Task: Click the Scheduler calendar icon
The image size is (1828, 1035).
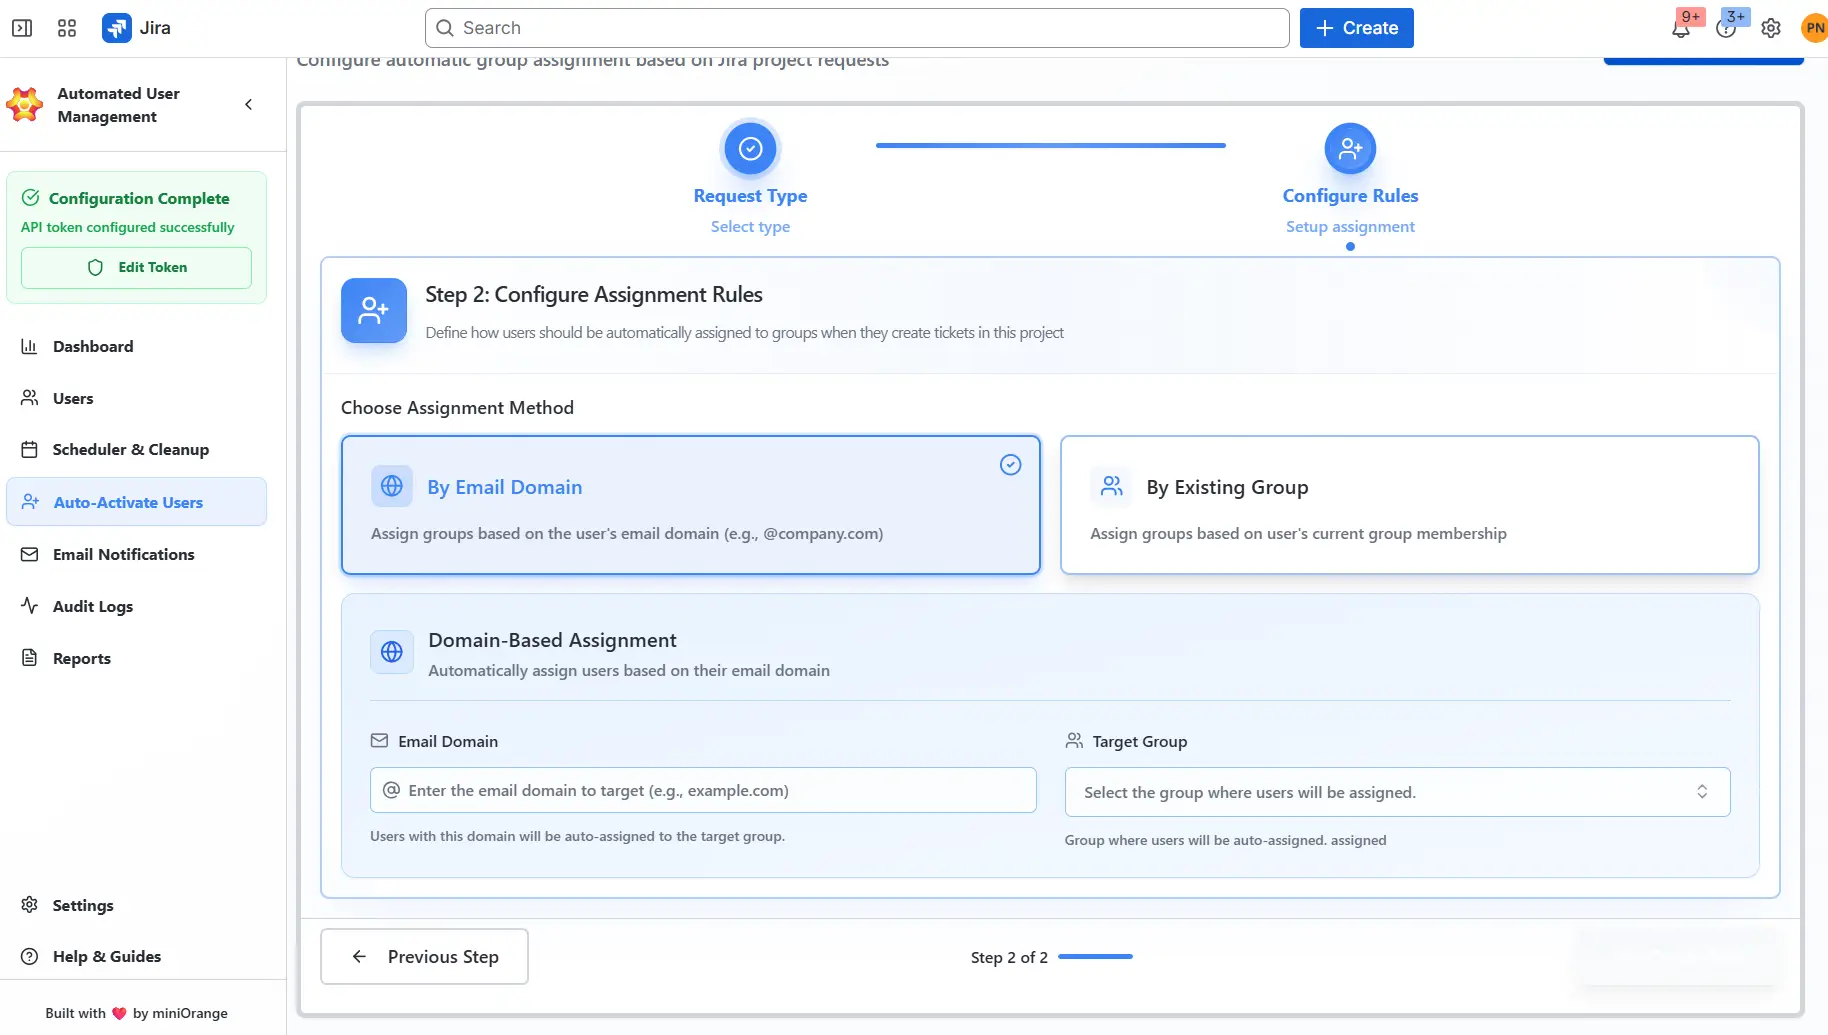Action: point(29,449)
